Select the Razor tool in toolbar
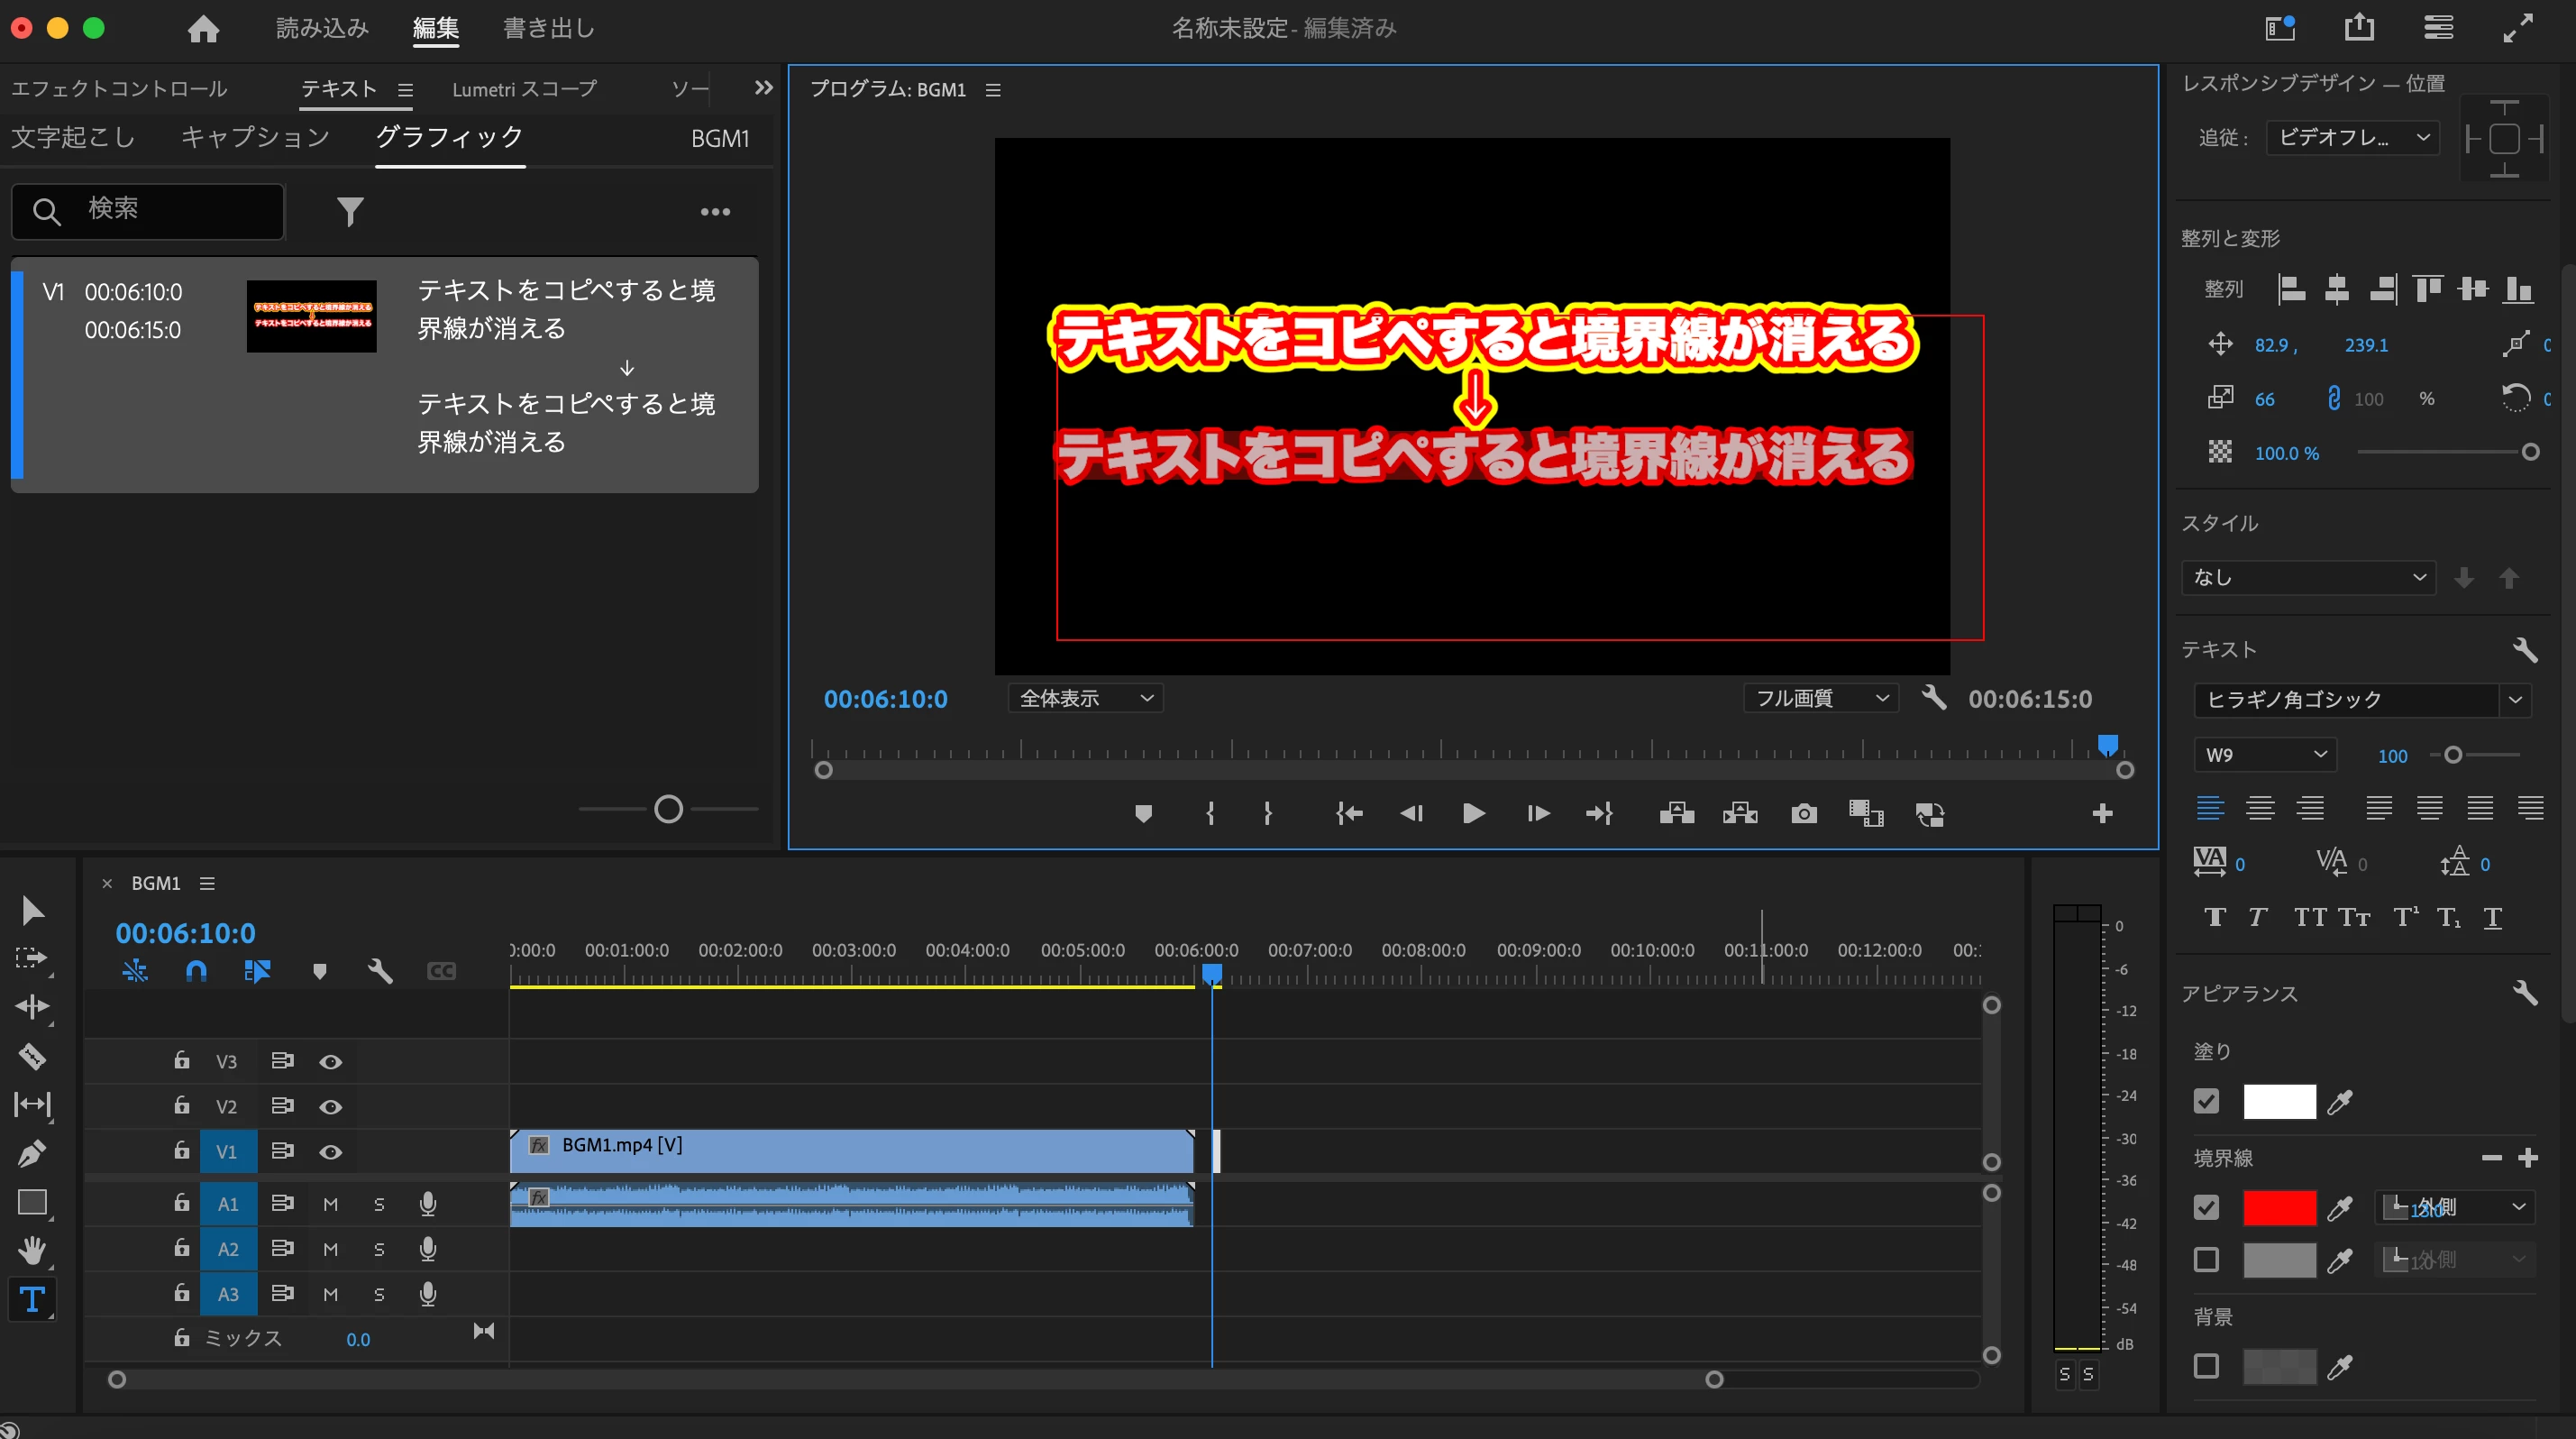The height and width of the screenshot is (1439, 2576). (32, 1056)
